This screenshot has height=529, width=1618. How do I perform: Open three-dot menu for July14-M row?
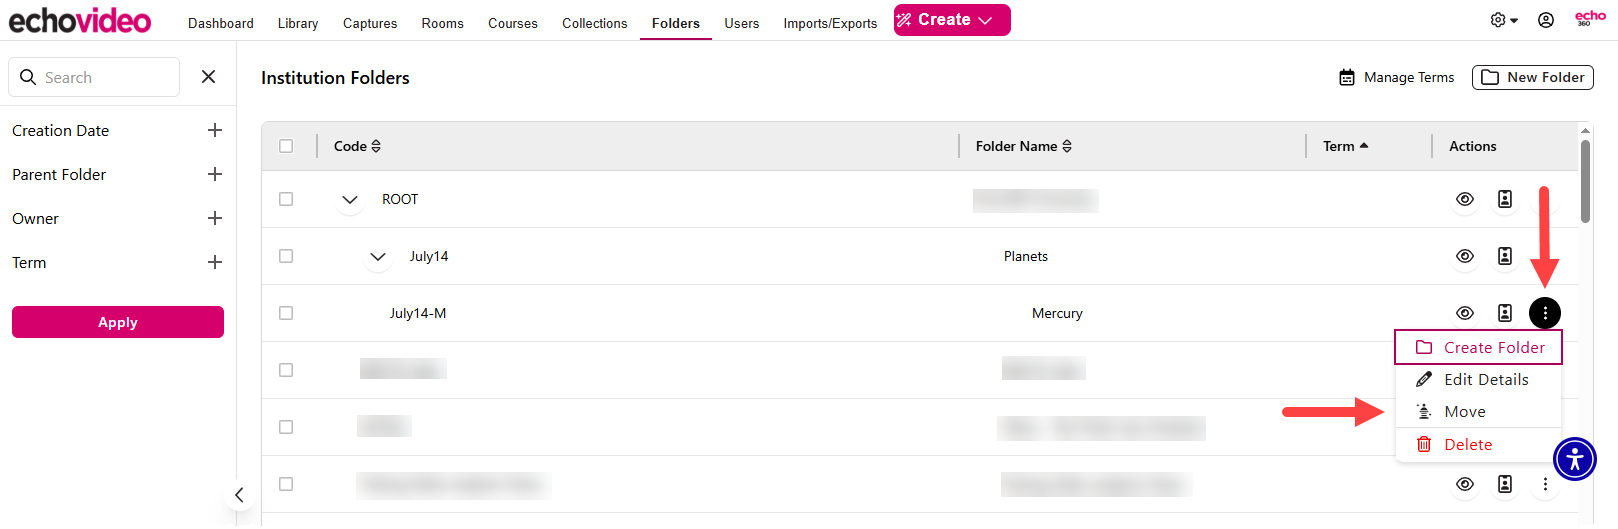1545,313
